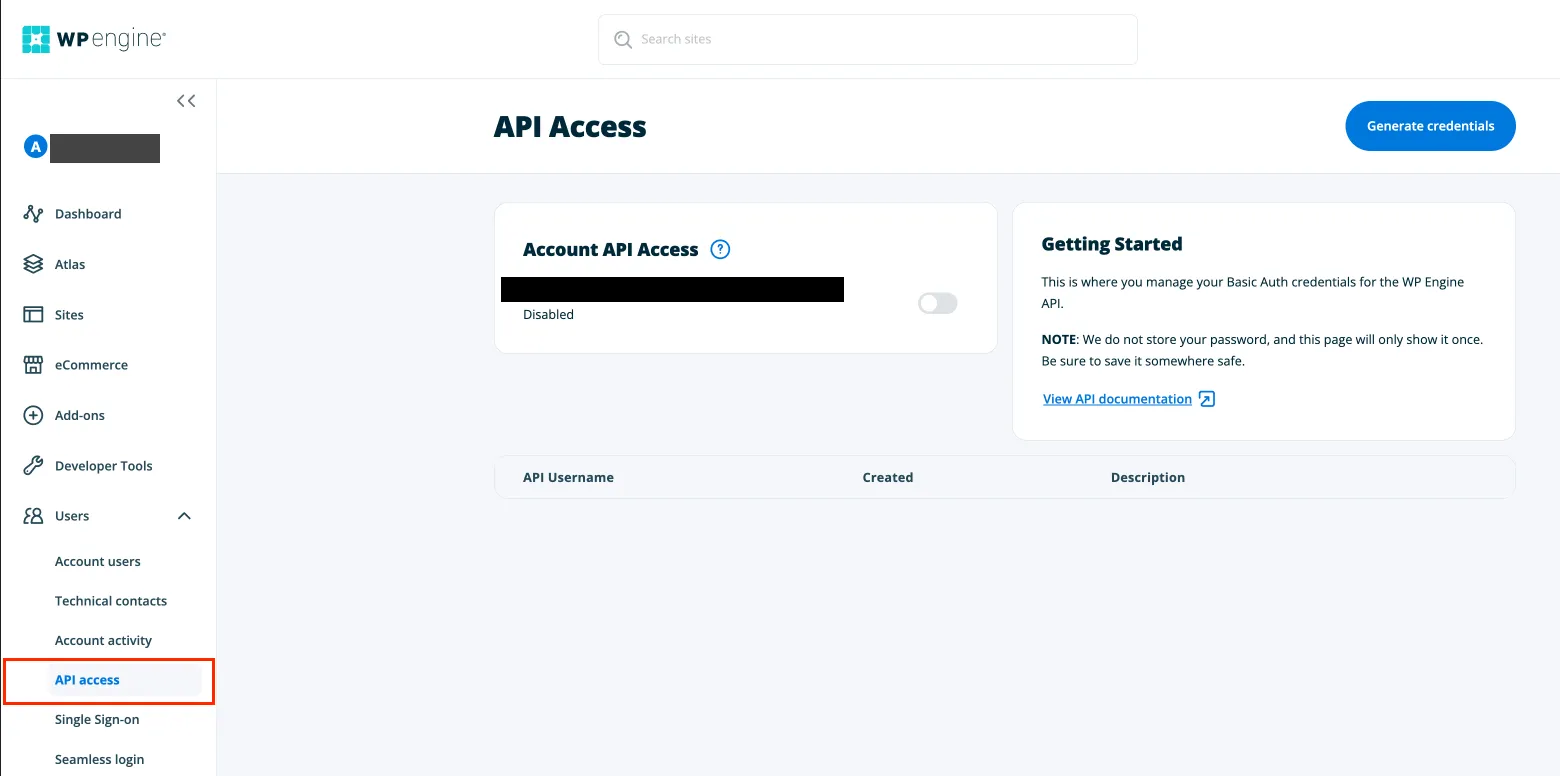Viewport: 1560px width, 776px height.
Task: Open View API documentation link
Action: click(x=1117, y=398)
